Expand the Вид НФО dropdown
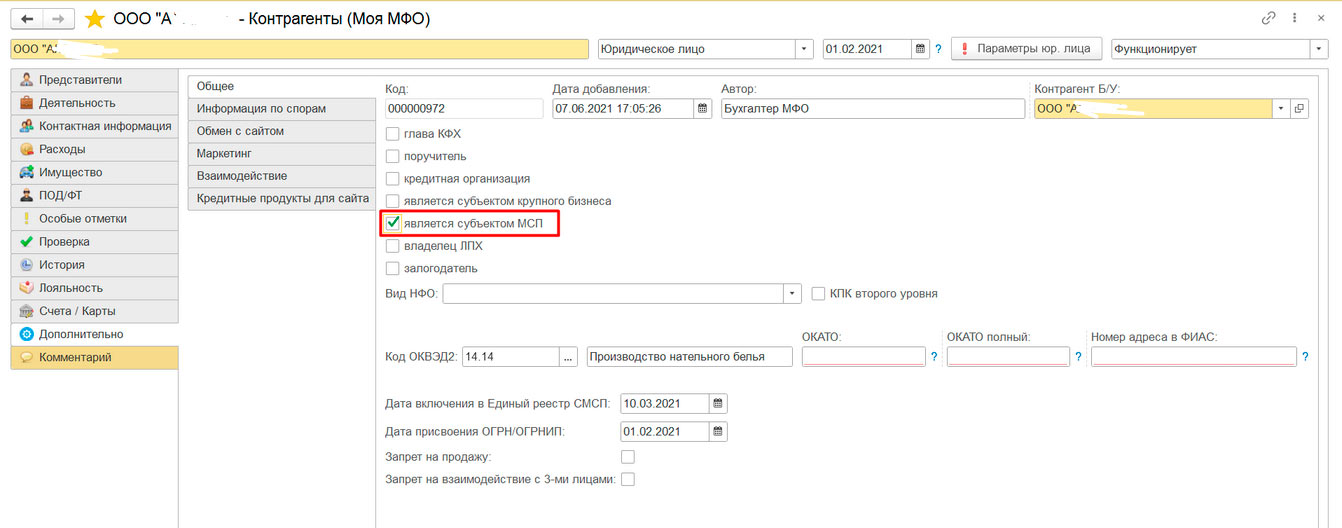 pos(793,294)
